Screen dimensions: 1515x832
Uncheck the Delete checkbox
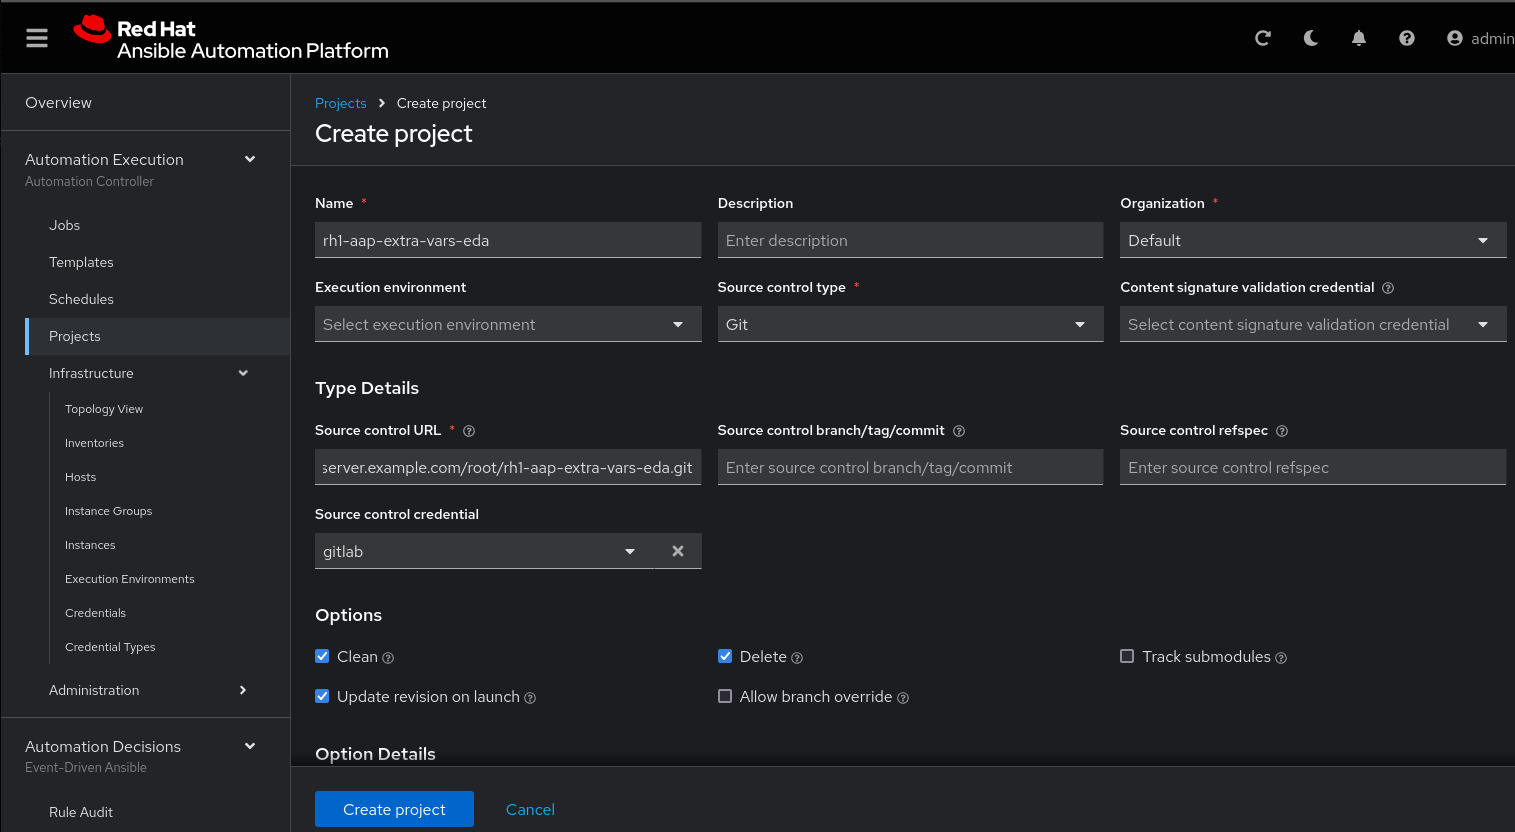[725, 656]
